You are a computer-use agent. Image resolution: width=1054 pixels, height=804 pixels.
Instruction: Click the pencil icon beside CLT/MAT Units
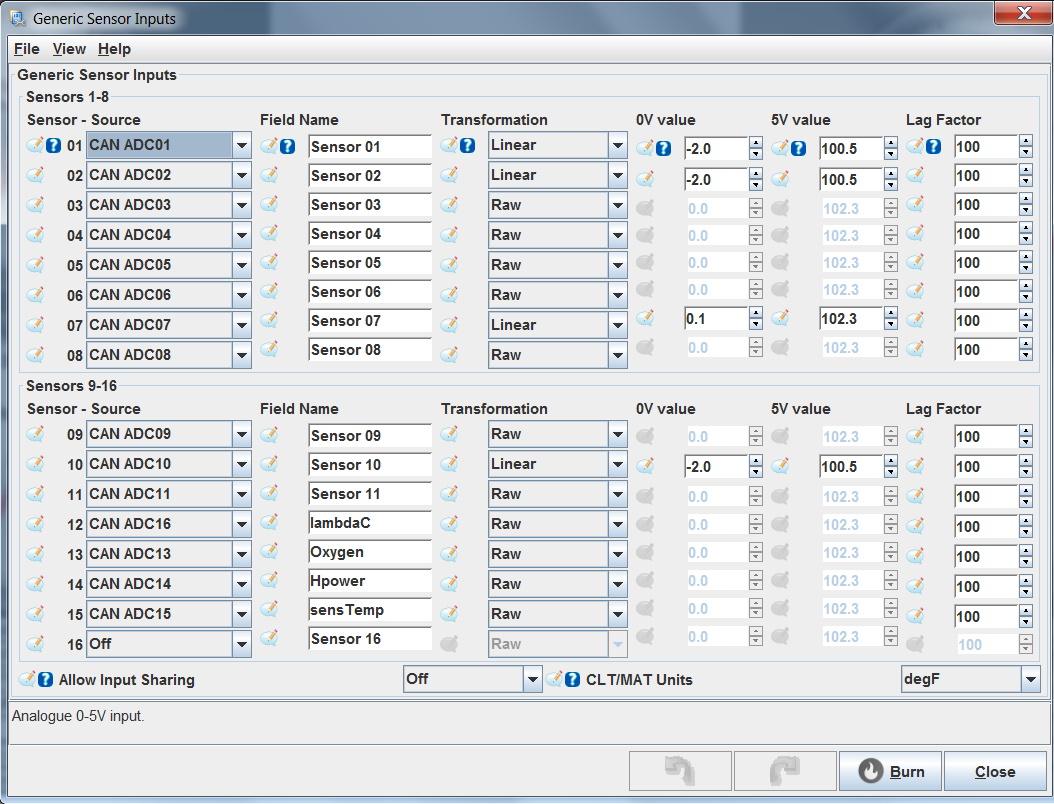[x=556, y=679]
